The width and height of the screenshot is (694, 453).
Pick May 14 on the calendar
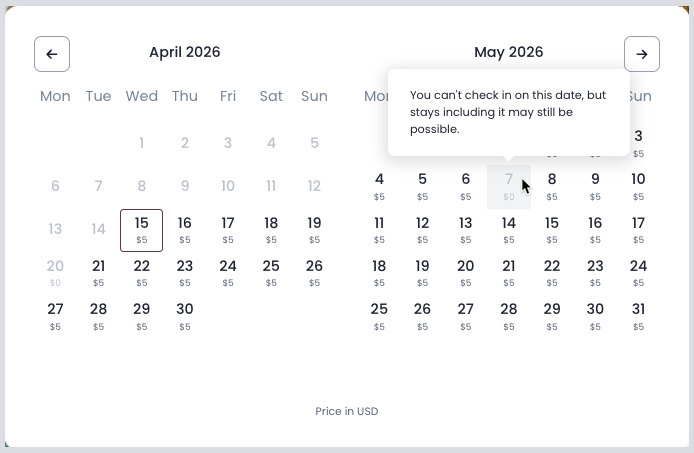click(509, 229)
